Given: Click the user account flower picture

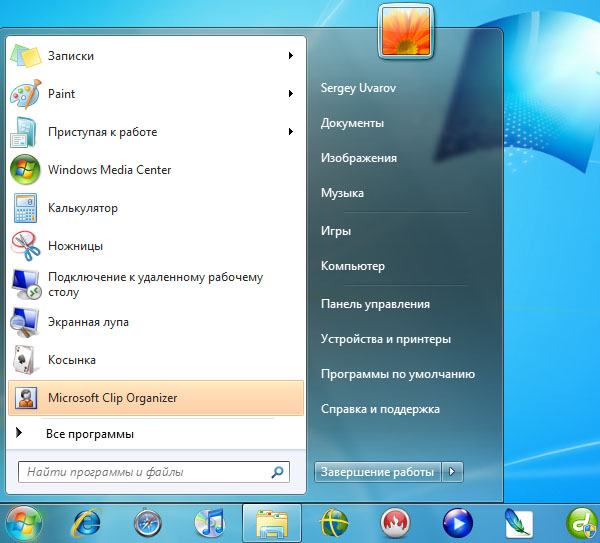Looking at the screenshot, I should click(406, 32).
